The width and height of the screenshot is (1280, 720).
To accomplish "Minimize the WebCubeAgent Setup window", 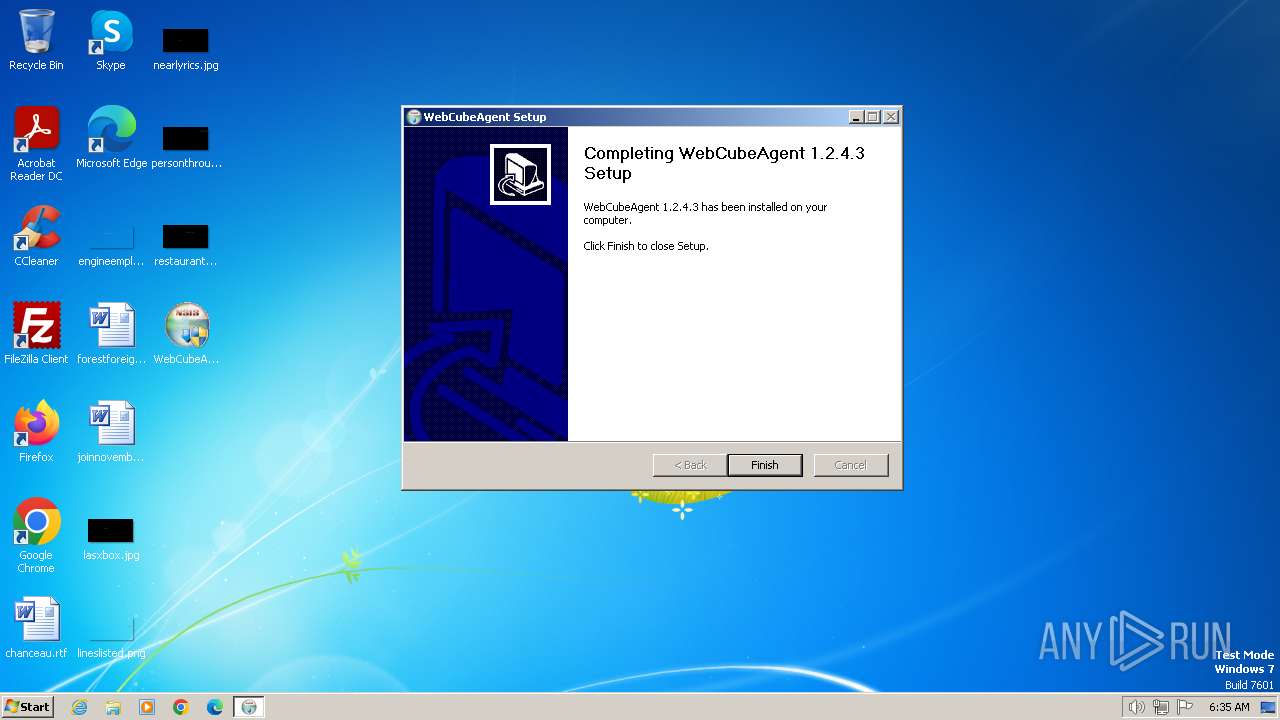I will coord(856,117).
